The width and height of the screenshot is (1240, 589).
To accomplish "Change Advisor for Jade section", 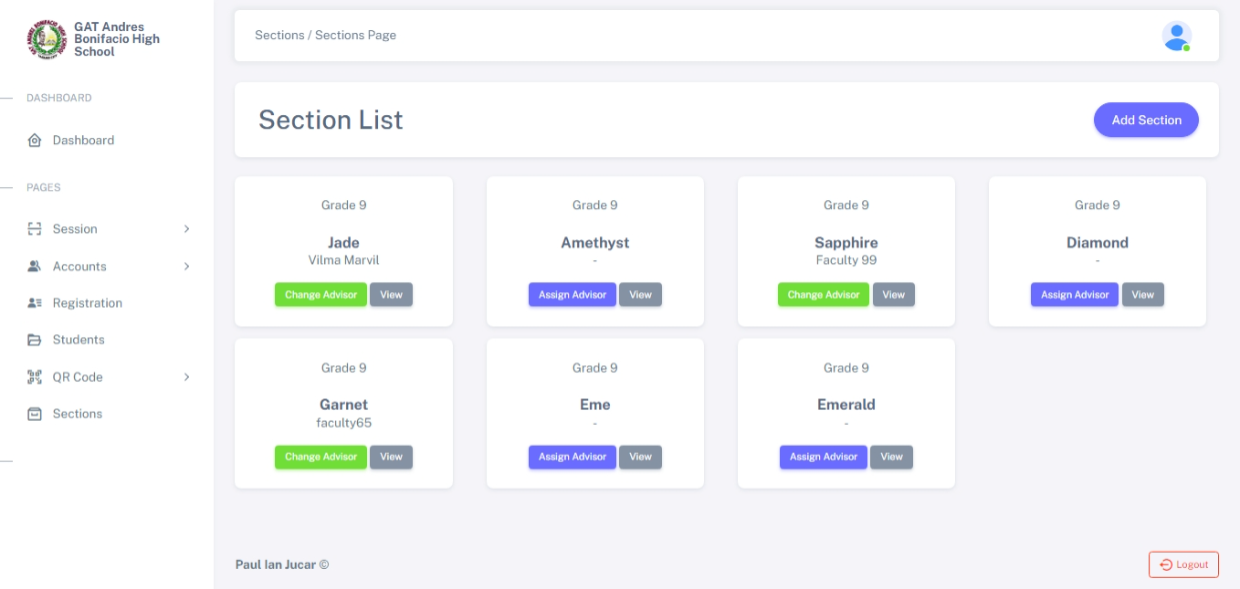I will tap(321, 295).
